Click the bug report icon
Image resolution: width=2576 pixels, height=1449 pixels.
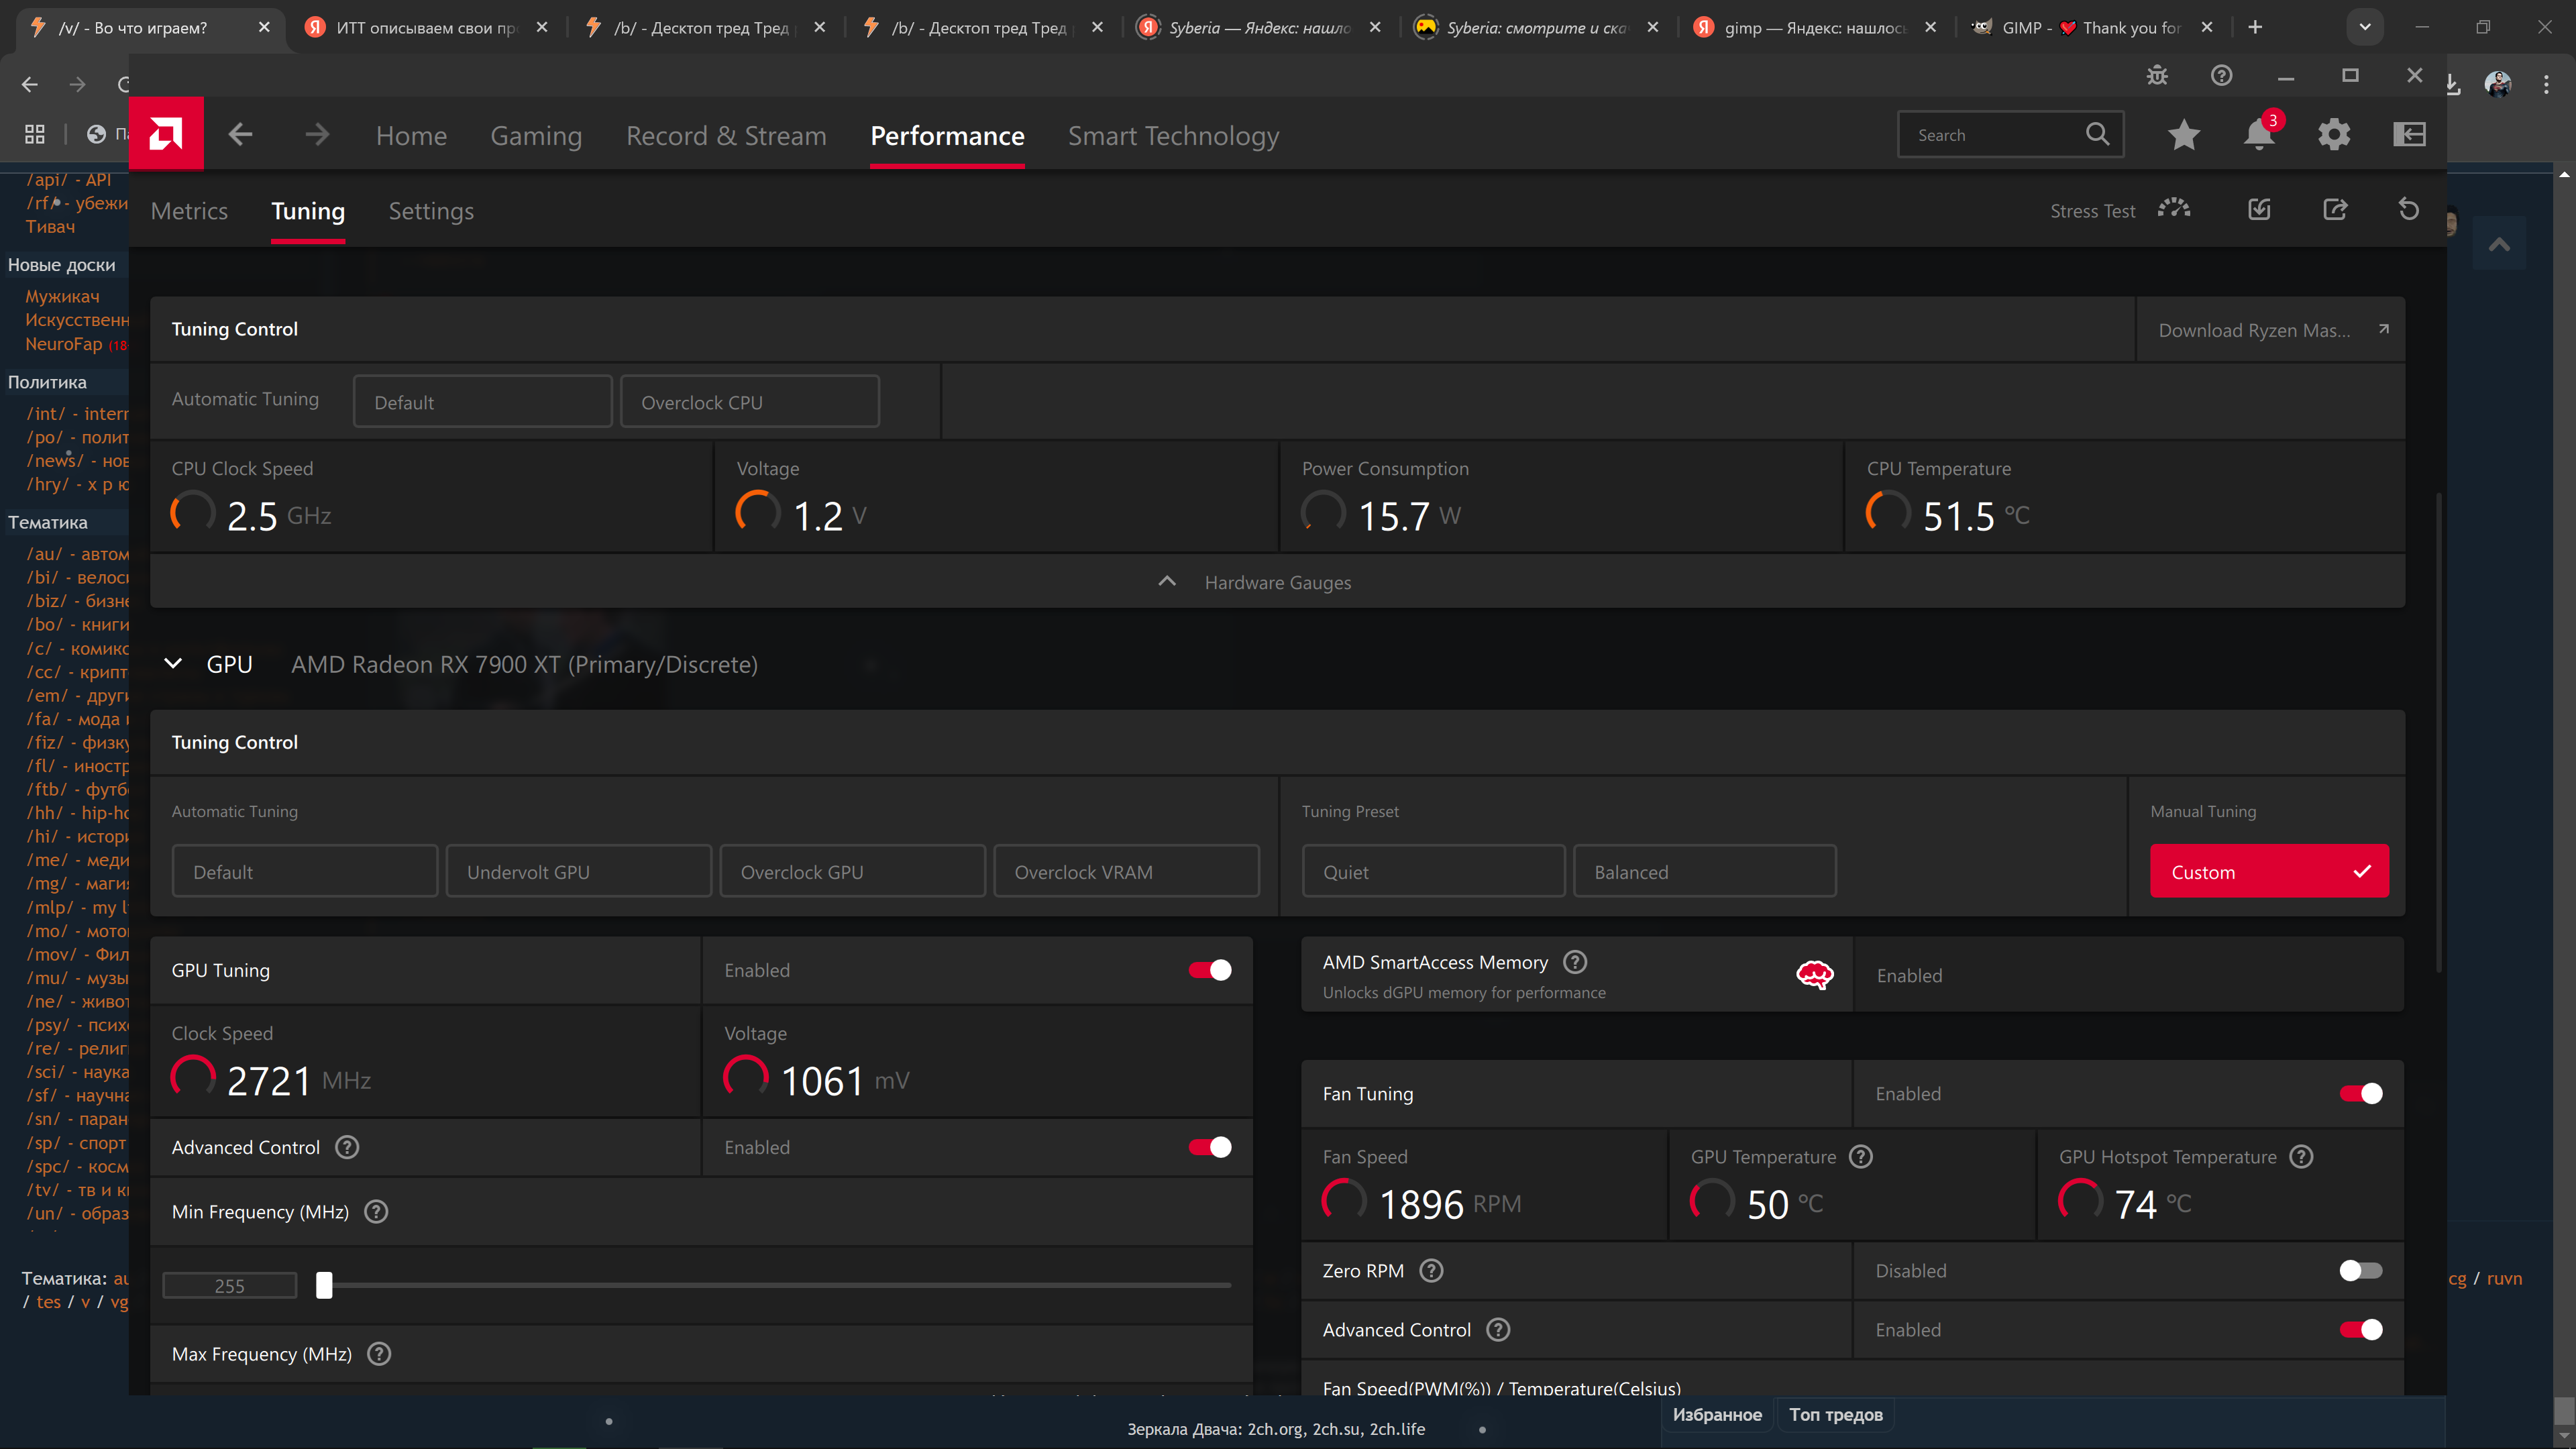(x=2157, y=76)
